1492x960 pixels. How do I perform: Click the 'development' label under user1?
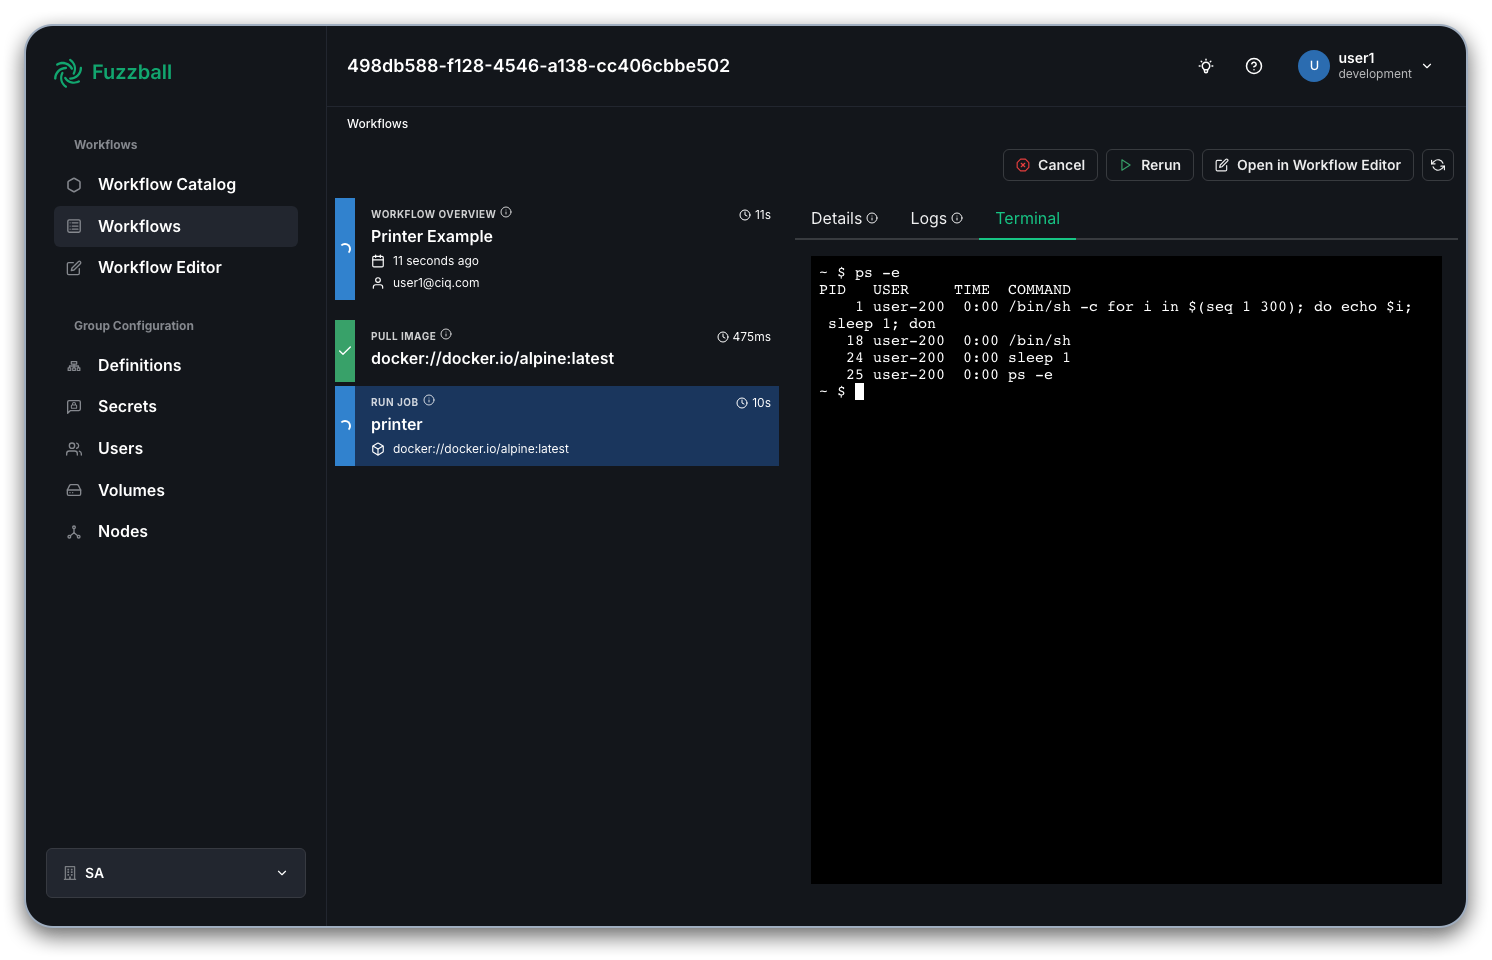coord(1375,74)
